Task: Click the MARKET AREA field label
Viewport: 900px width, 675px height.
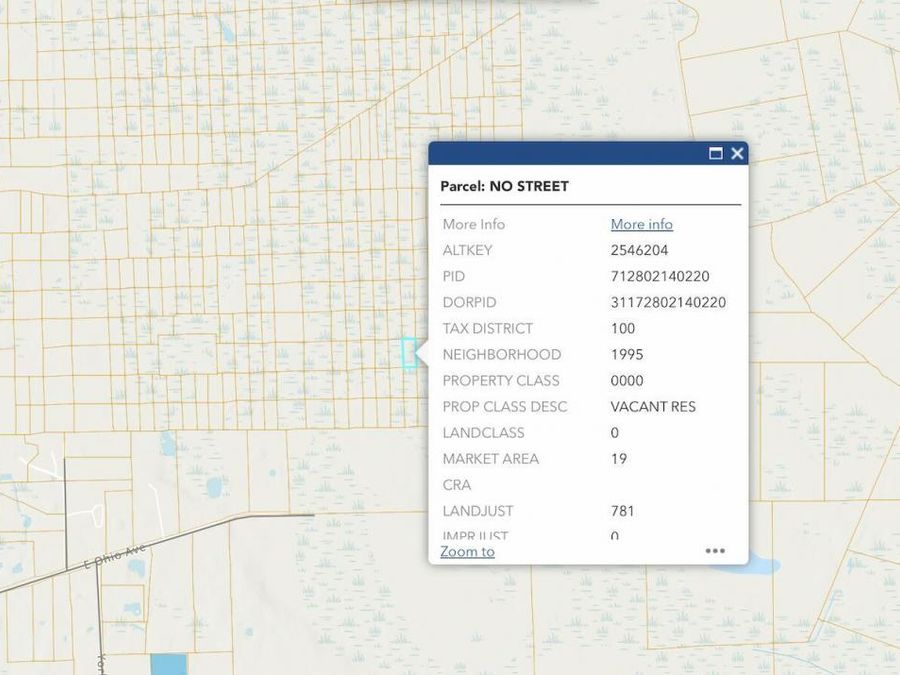Action: tap(490, 458)
